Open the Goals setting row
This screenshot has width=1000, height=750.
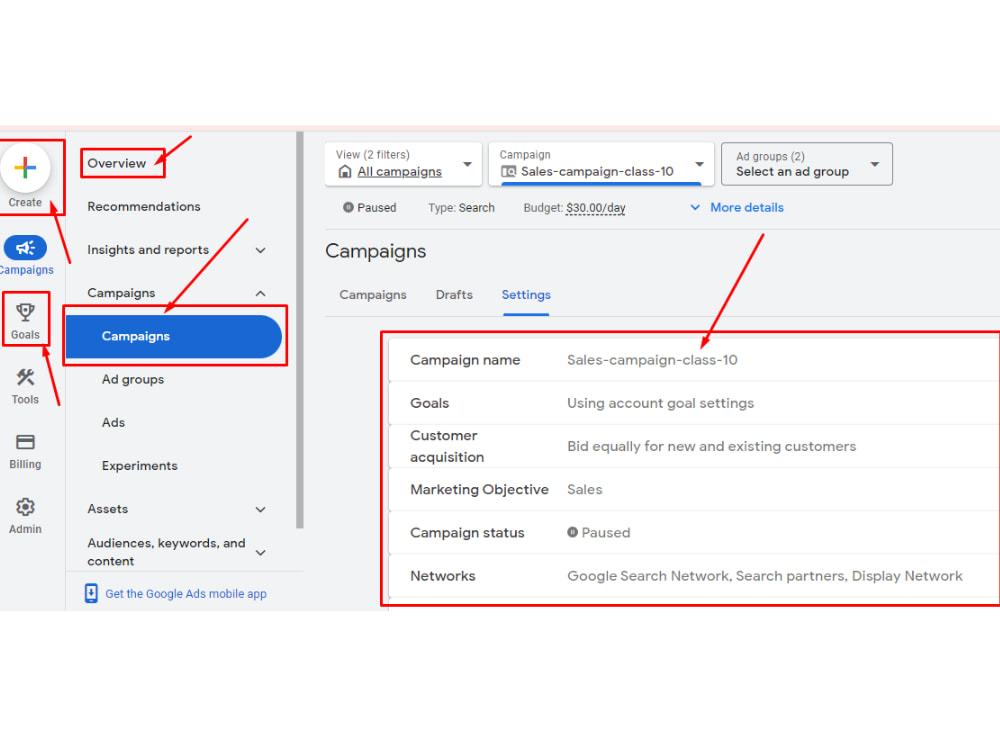(694, 403)
